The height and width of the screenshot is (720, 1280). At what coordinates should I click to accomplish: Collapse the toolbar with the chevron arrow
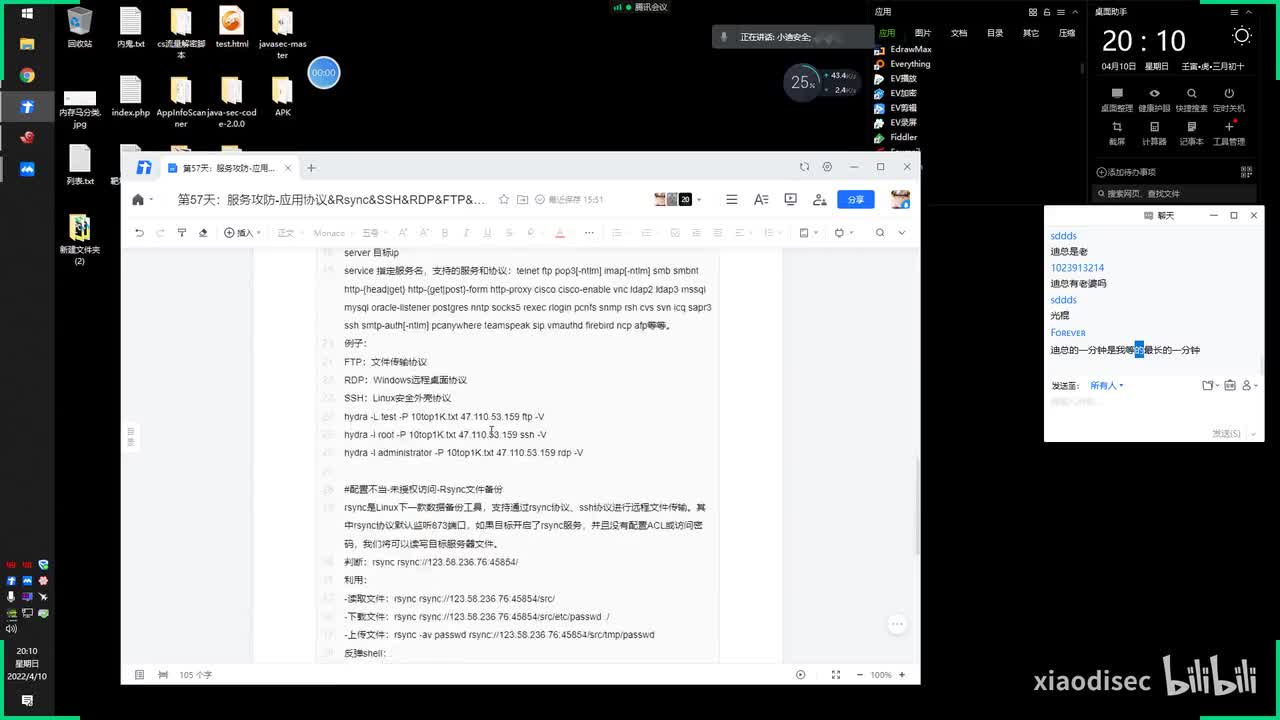[x=902, y=233]
